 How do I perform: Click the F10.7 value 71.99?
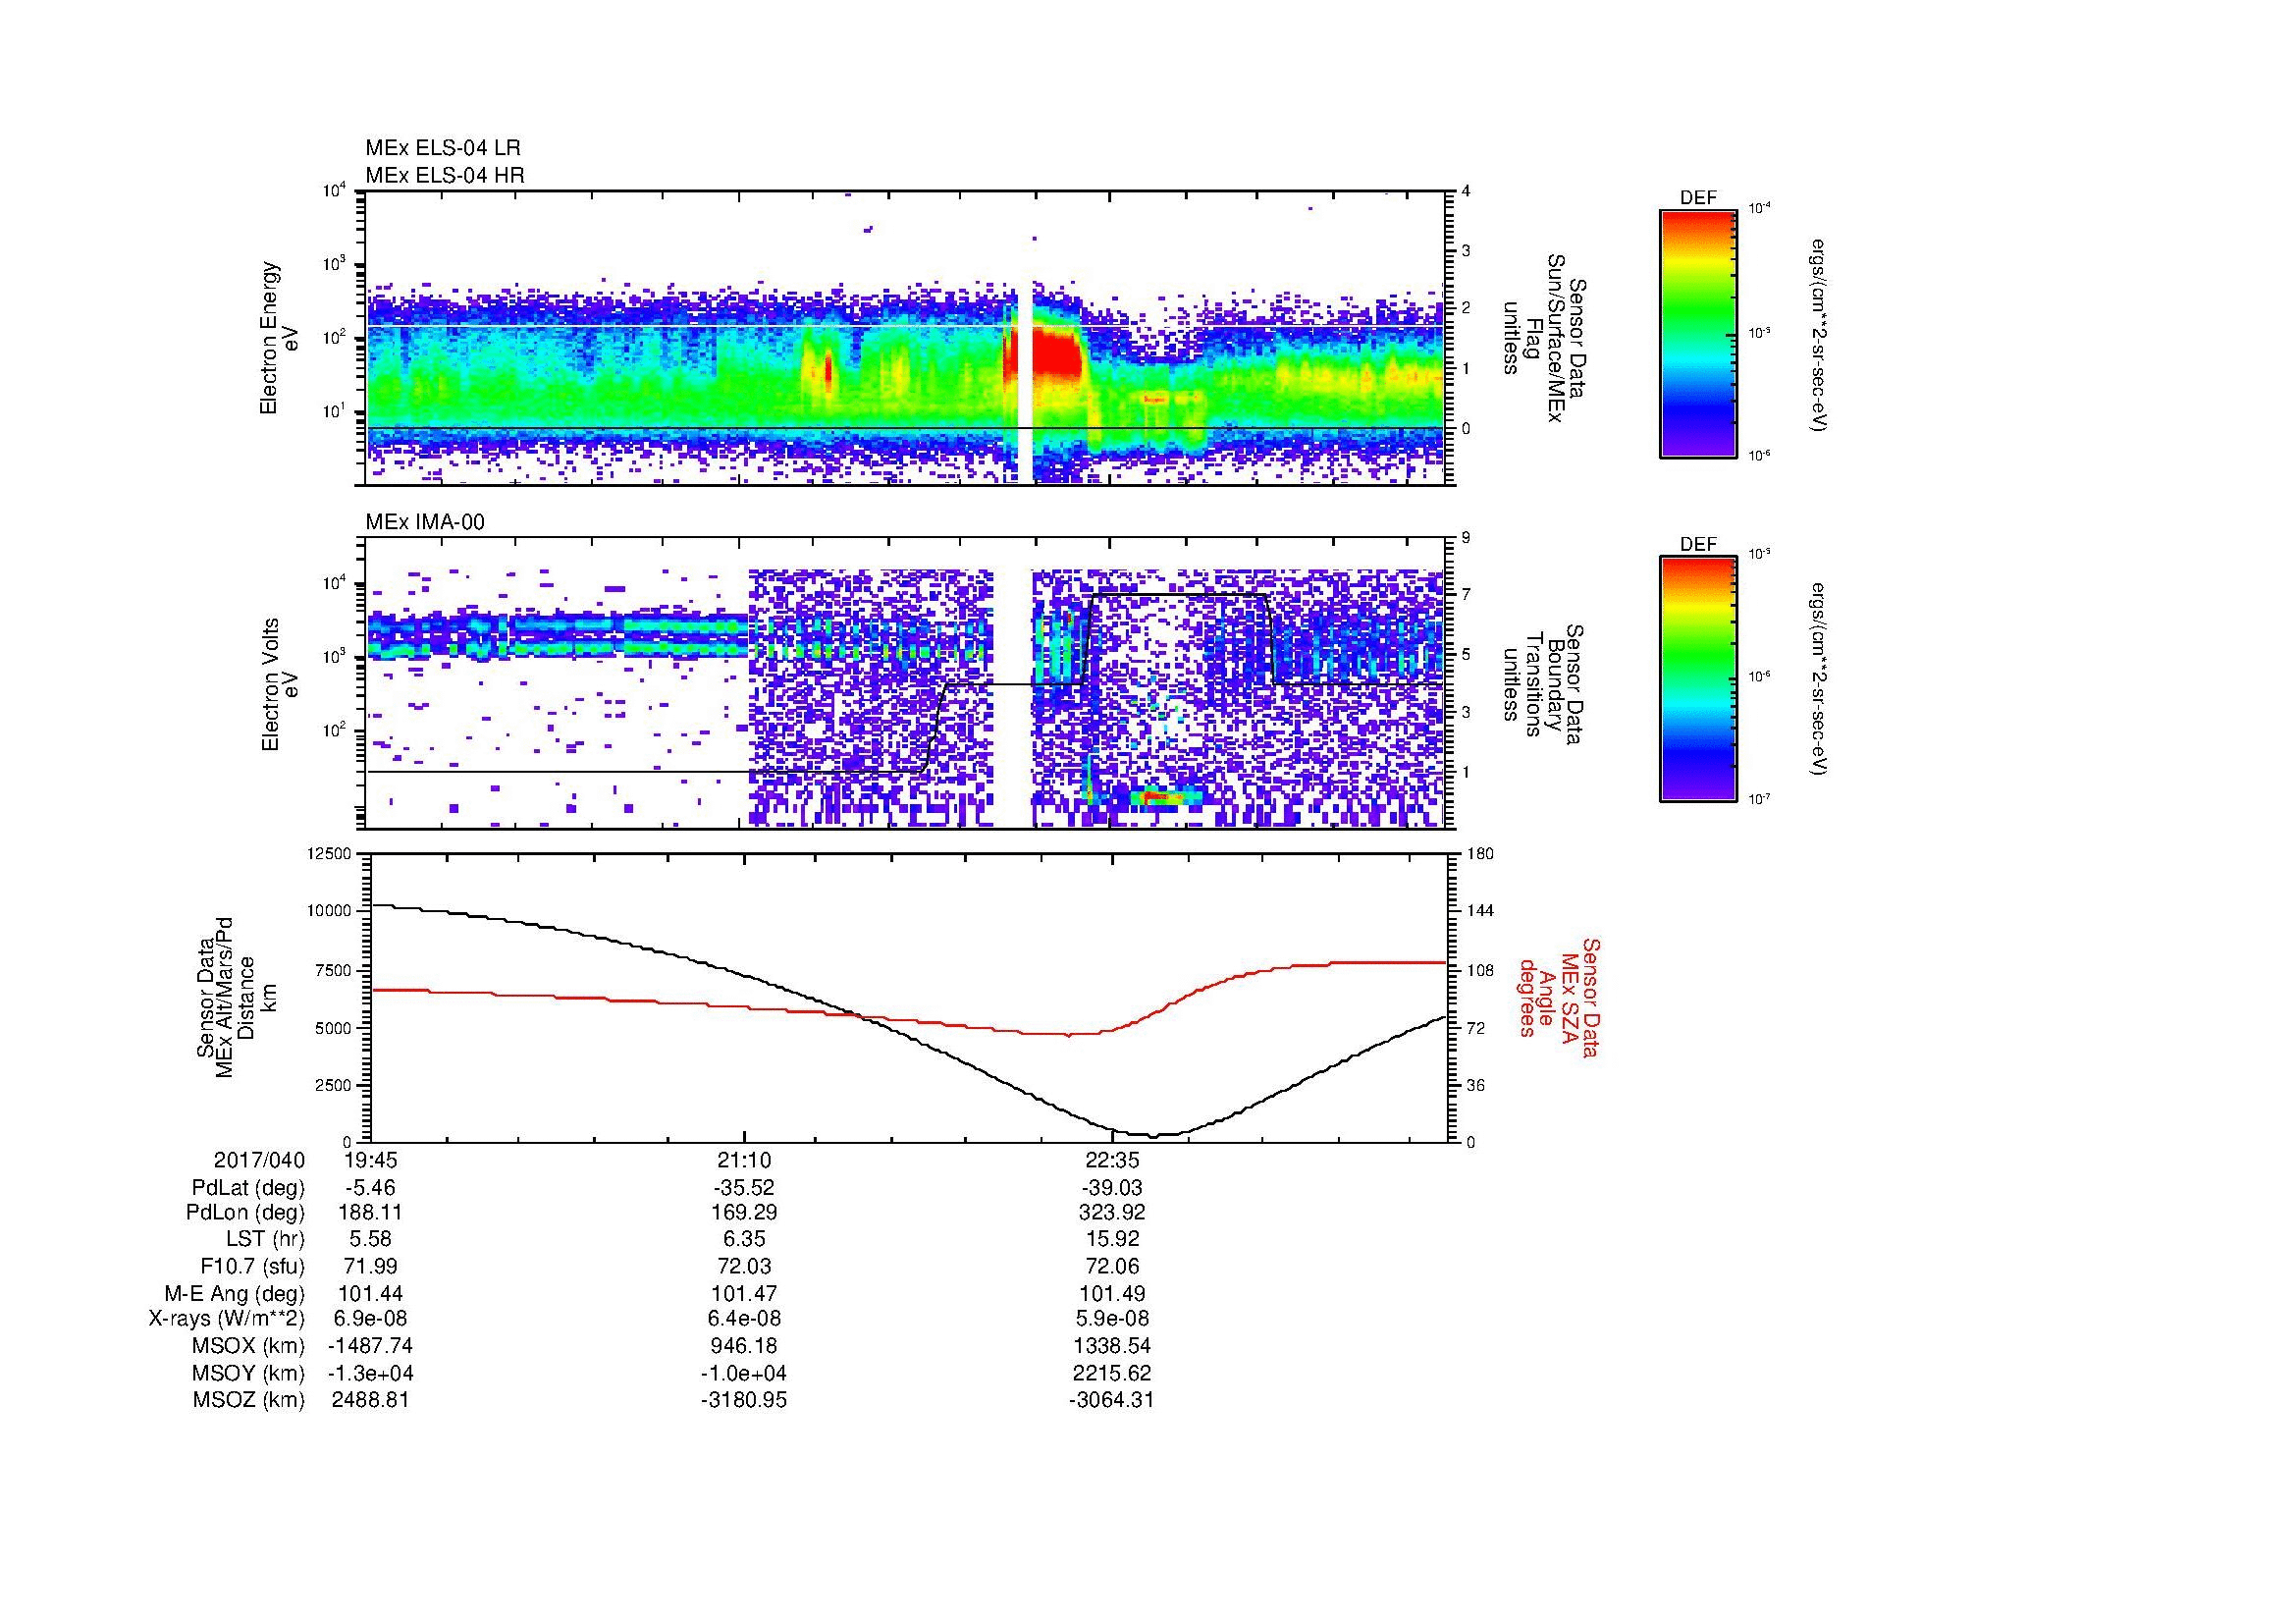pyautogui.click(x=370, y=1267)
